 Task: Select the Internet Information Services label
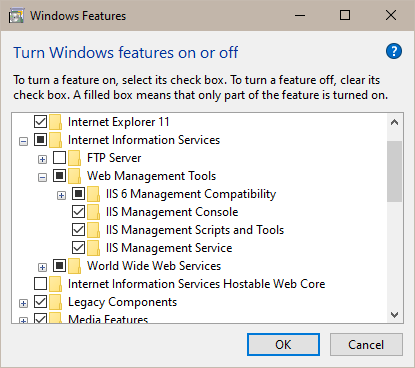tap(144, 140)
